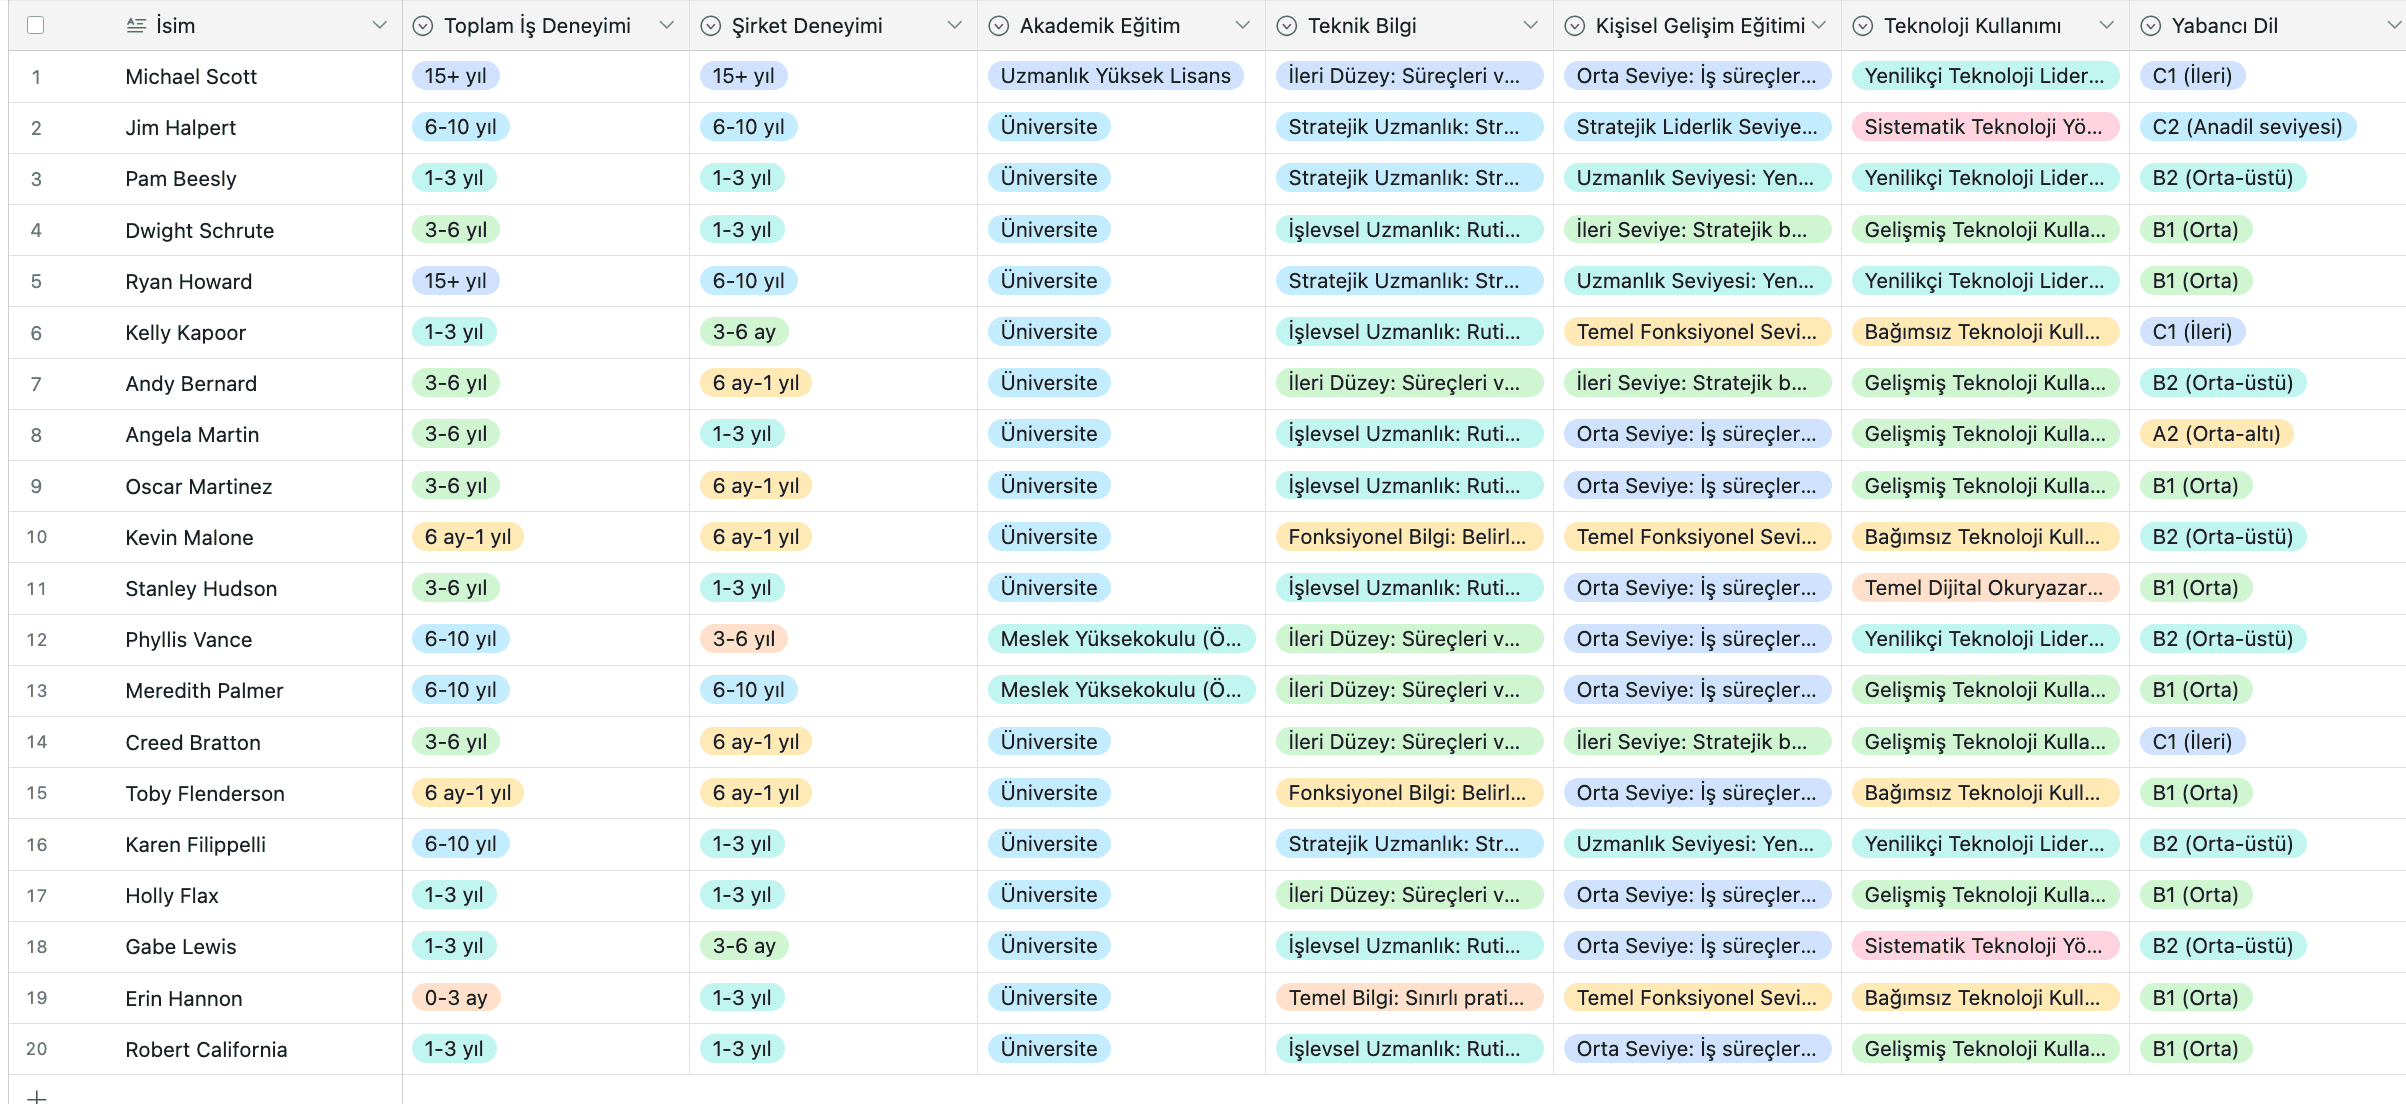The image size is (2406, 1104).
Task: Click Meredith Palmer's Meslek Yüksekokulu tag
Action: (x=1121, y=690)
